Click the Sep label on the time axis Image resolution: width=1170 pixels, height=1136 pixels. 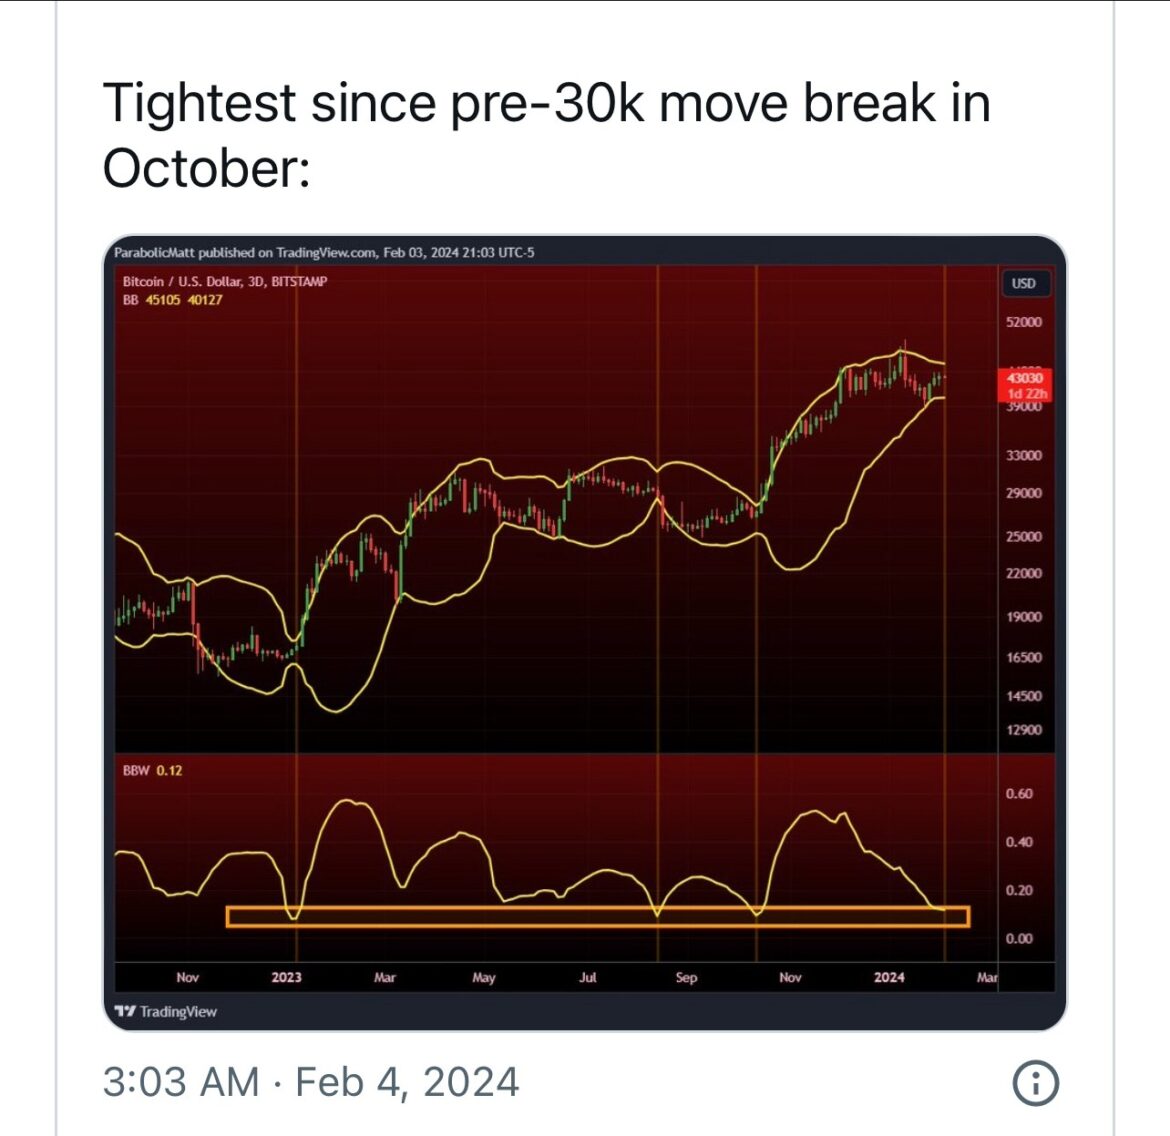[686, 977]
